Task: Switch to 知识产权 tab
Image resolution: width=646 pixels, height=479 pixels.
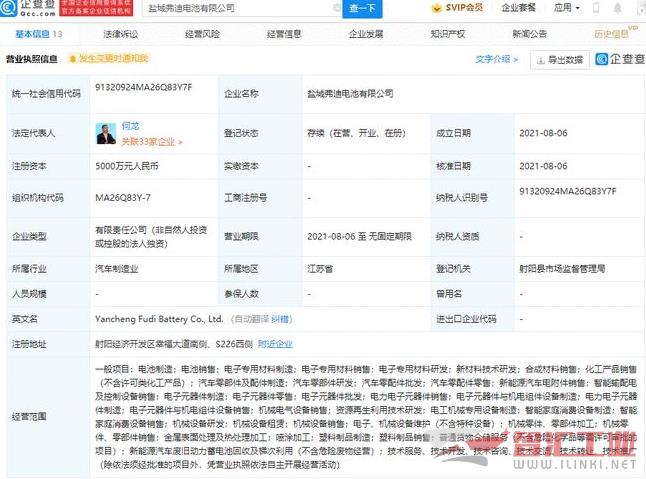Action: click(x=447, y=34)
